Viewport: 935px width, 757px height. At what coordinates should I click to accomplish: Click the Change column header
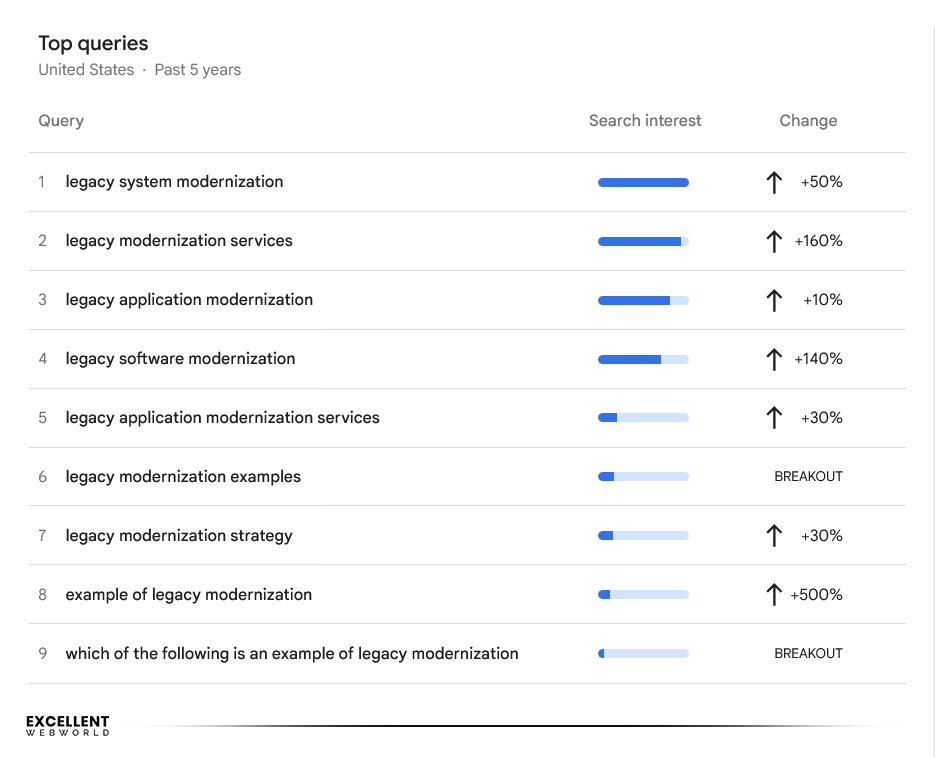tap(808, 120)
